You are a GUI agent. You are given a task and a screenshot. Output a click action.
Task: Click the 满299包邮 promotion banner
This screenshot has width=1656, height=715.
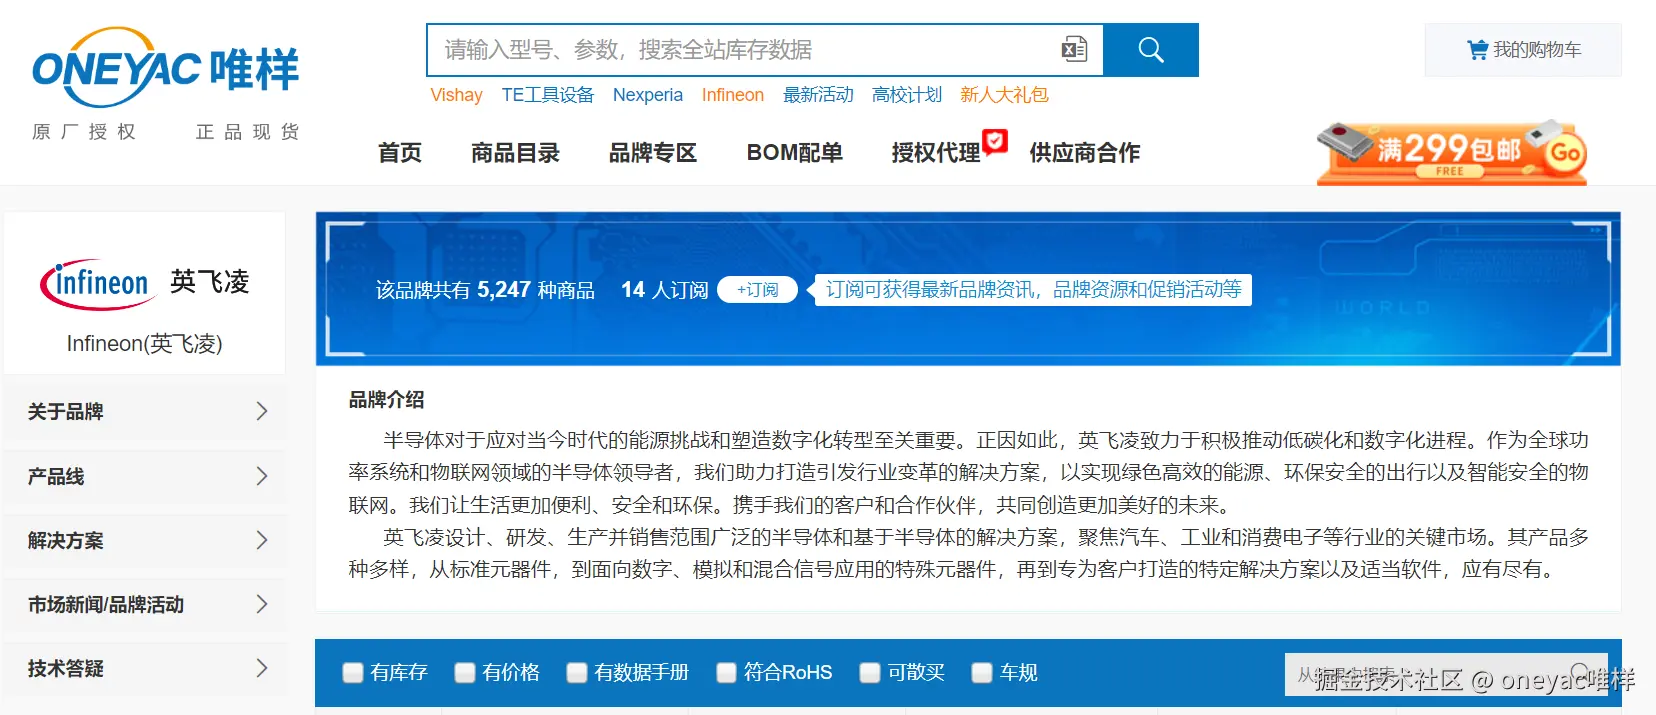[x=1452, y=152]
